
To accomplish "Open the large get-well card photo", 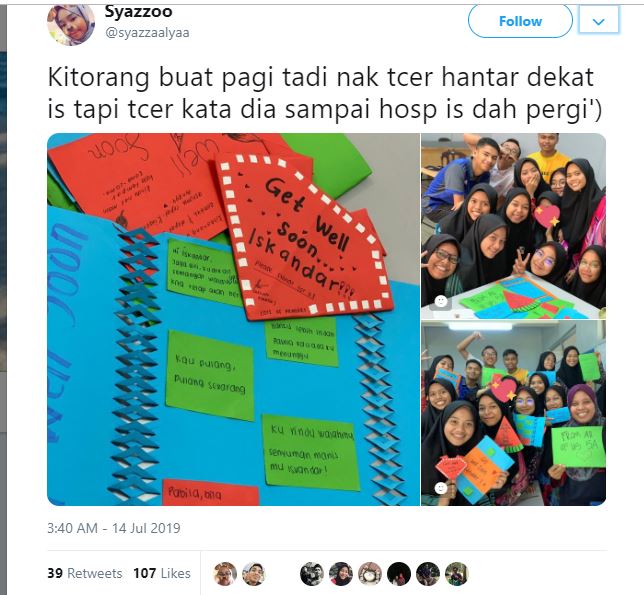I will pos(233,319).
